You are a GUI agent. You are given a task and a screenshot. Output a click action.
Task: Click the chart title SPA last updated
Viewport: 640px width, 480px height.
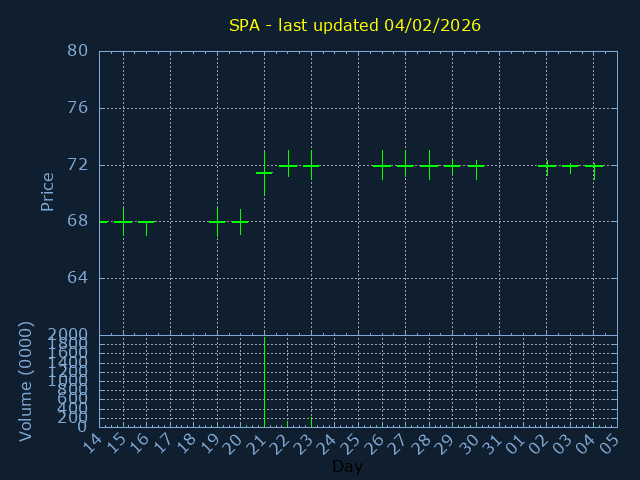354,26
